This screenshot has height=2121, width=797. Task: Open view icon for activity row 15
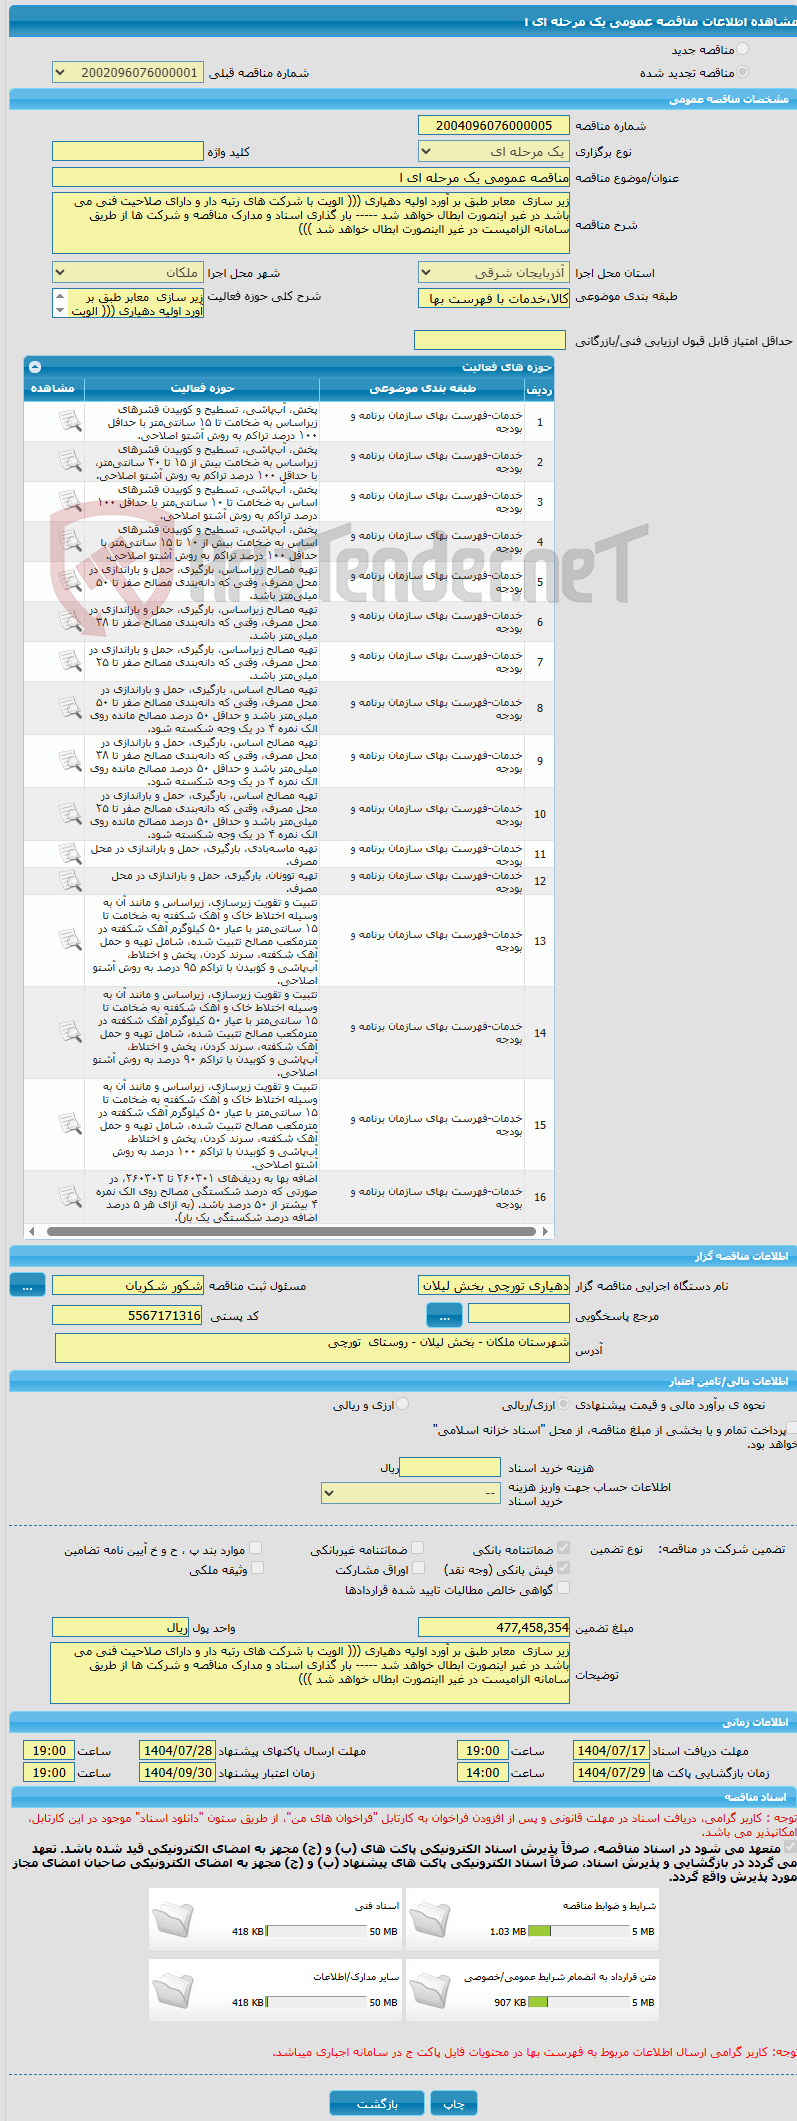coord(69,1124)
